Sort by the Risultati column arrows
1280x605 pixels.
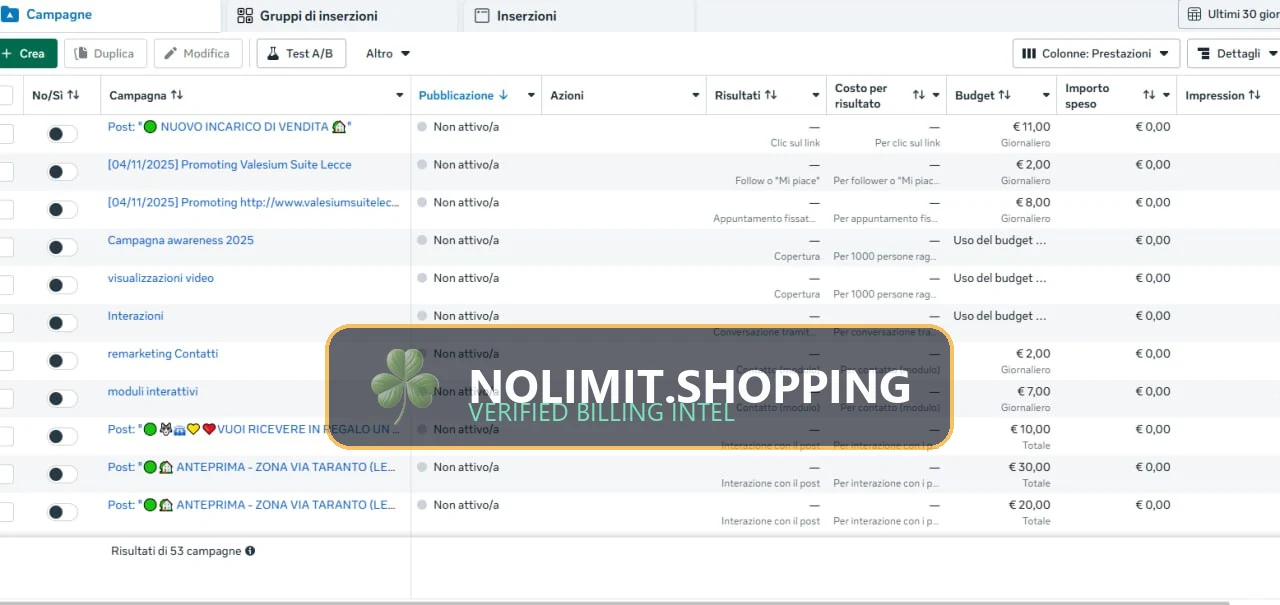point(770,95)
